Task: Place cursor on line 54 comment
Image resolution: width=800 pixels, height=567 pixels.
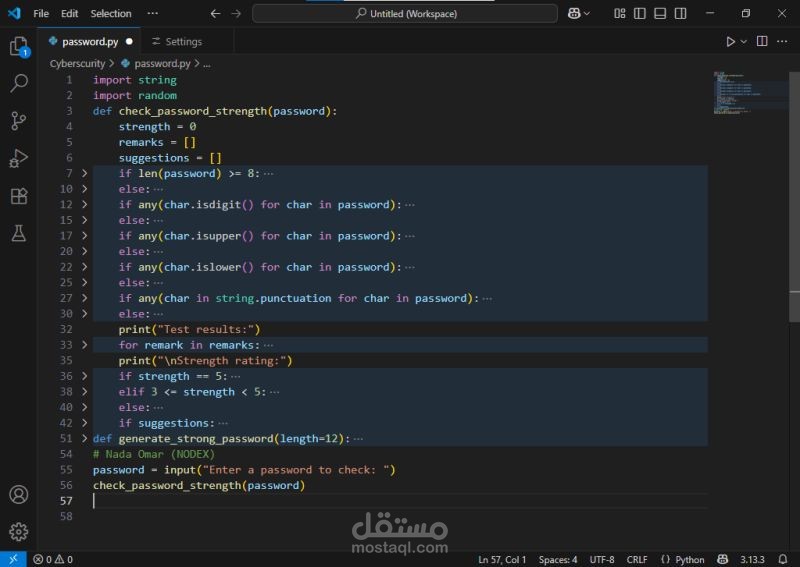Action: click(154, 454)
